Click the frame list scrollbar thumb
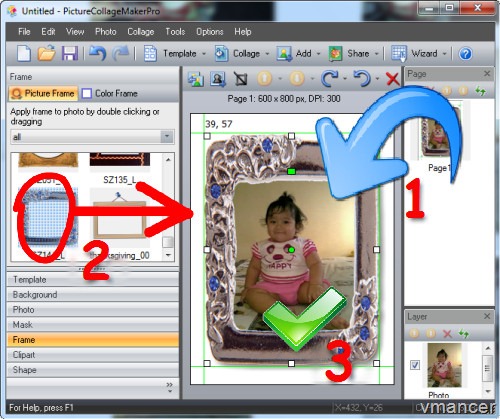 point(168,242)
